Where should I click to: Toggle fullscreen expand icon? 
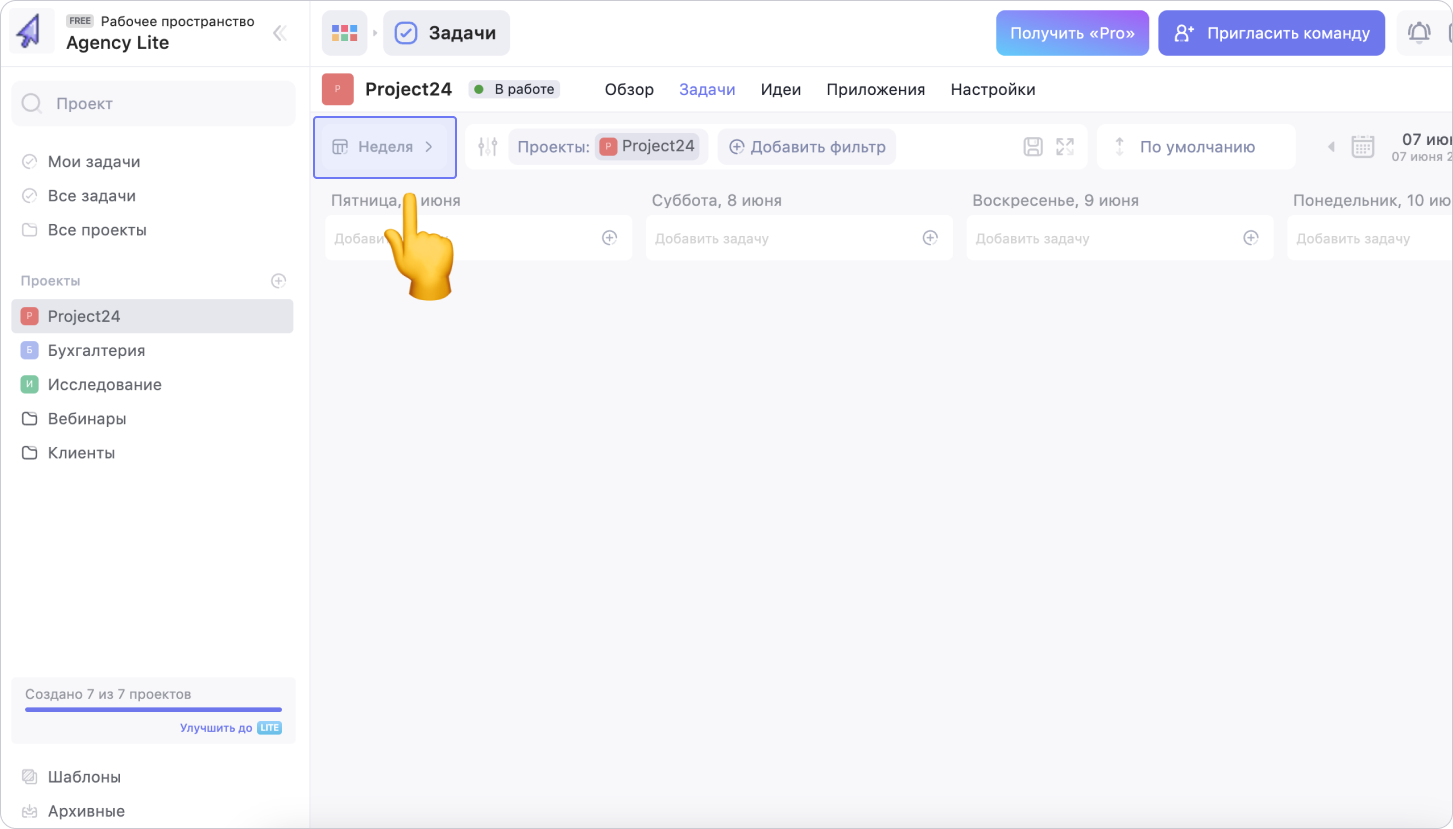click(1065, 147)
